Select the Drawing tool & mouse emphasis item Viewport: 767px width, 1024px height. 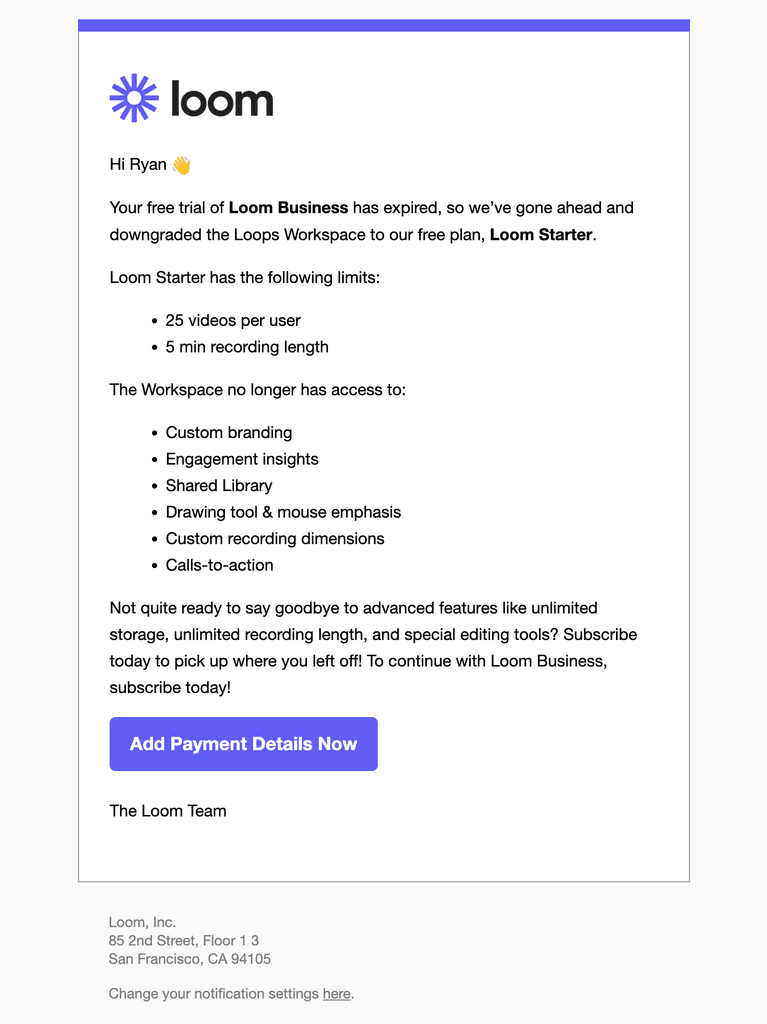(x=283, y=512)
